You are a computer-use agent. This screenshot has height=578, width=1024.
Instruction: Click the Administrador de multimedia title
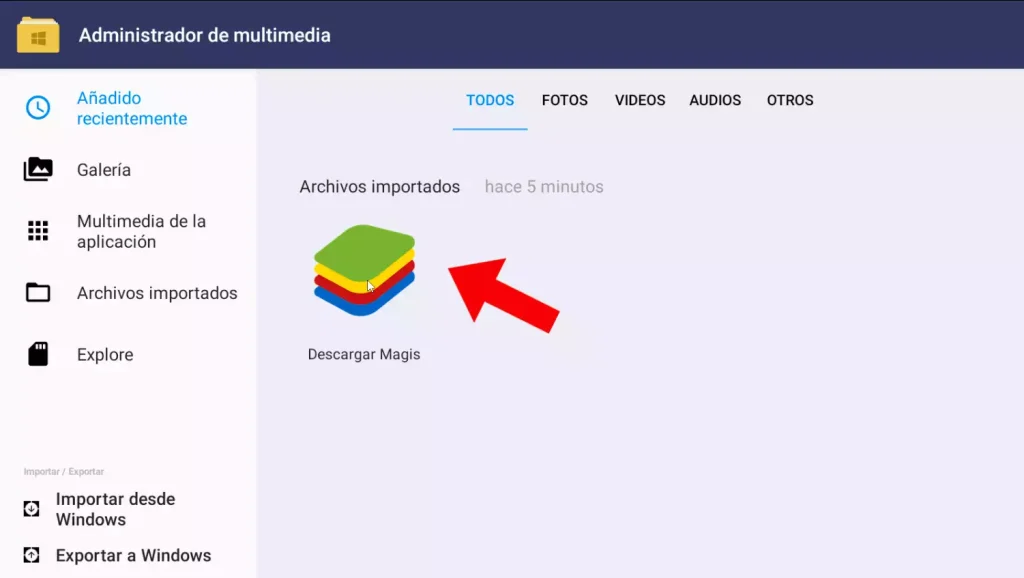(x=204, y=35)
